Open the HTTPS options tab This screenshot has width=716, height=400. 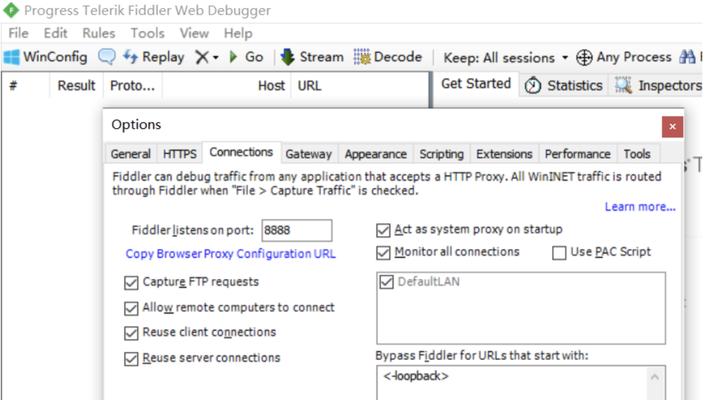point(179,154)
